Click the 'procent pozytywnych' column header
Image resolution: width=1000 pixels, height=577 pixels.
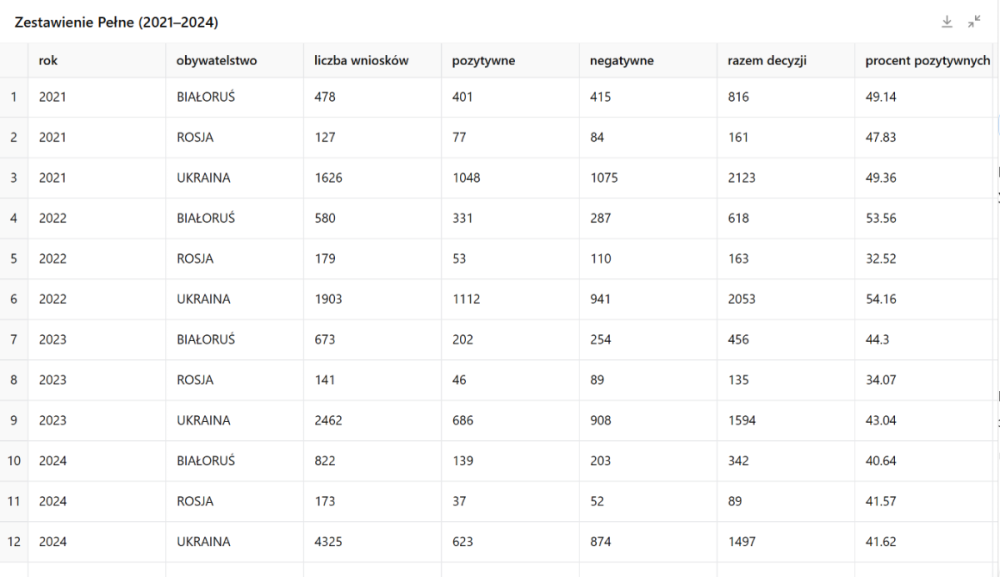(928, 60)
